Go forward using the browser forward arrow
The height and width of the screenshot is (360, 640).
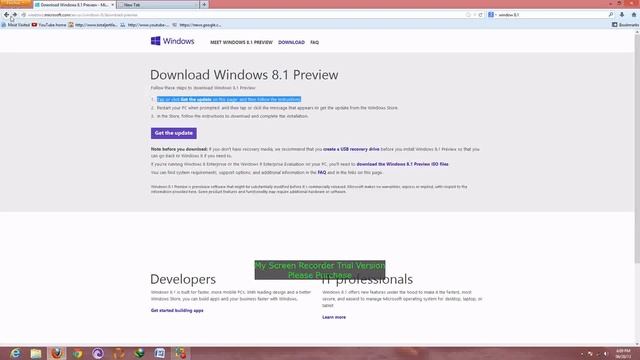click(15, 15)
